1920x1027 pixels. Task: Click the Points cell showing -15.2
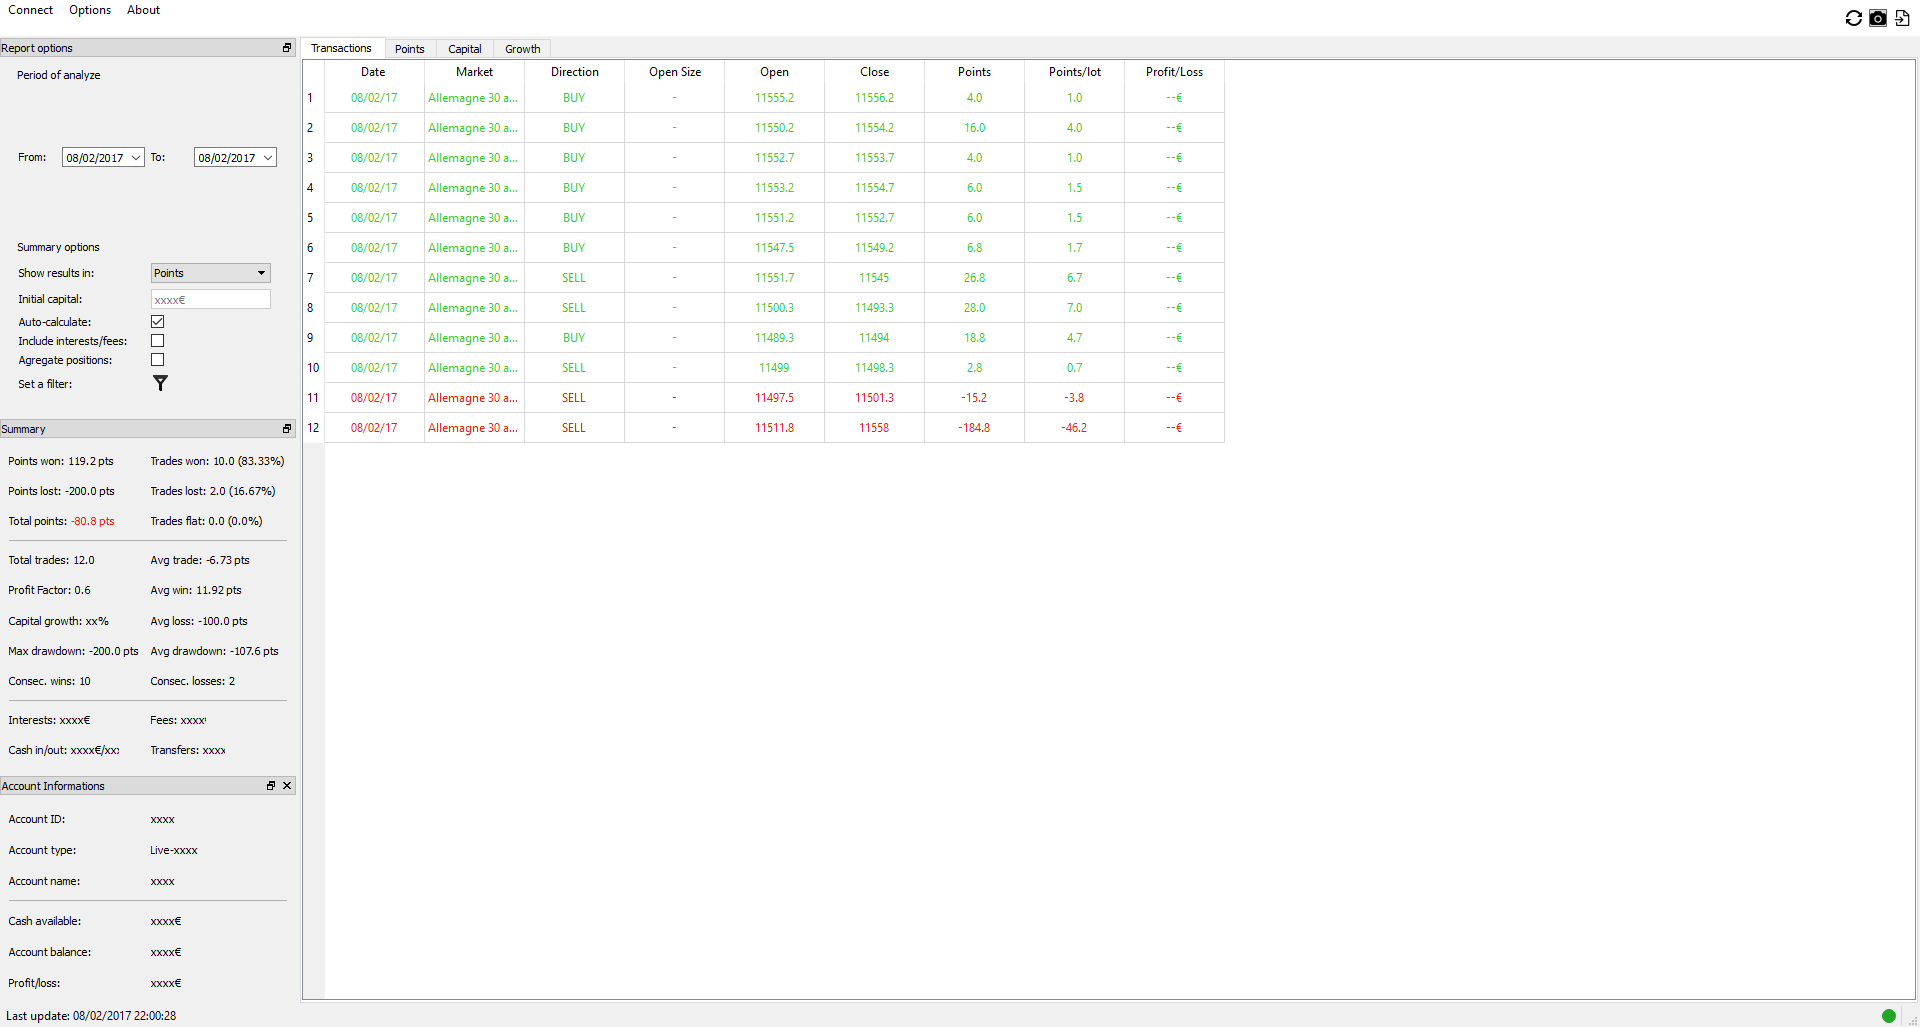tap(974, 398)
